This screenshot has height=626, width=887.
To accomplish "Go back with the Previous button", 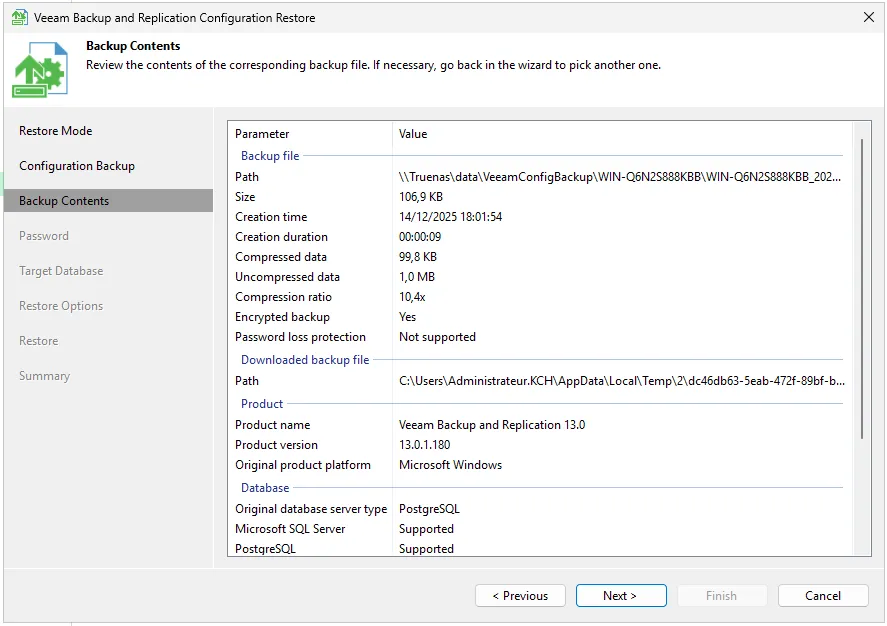I will [x=520, y=596].
